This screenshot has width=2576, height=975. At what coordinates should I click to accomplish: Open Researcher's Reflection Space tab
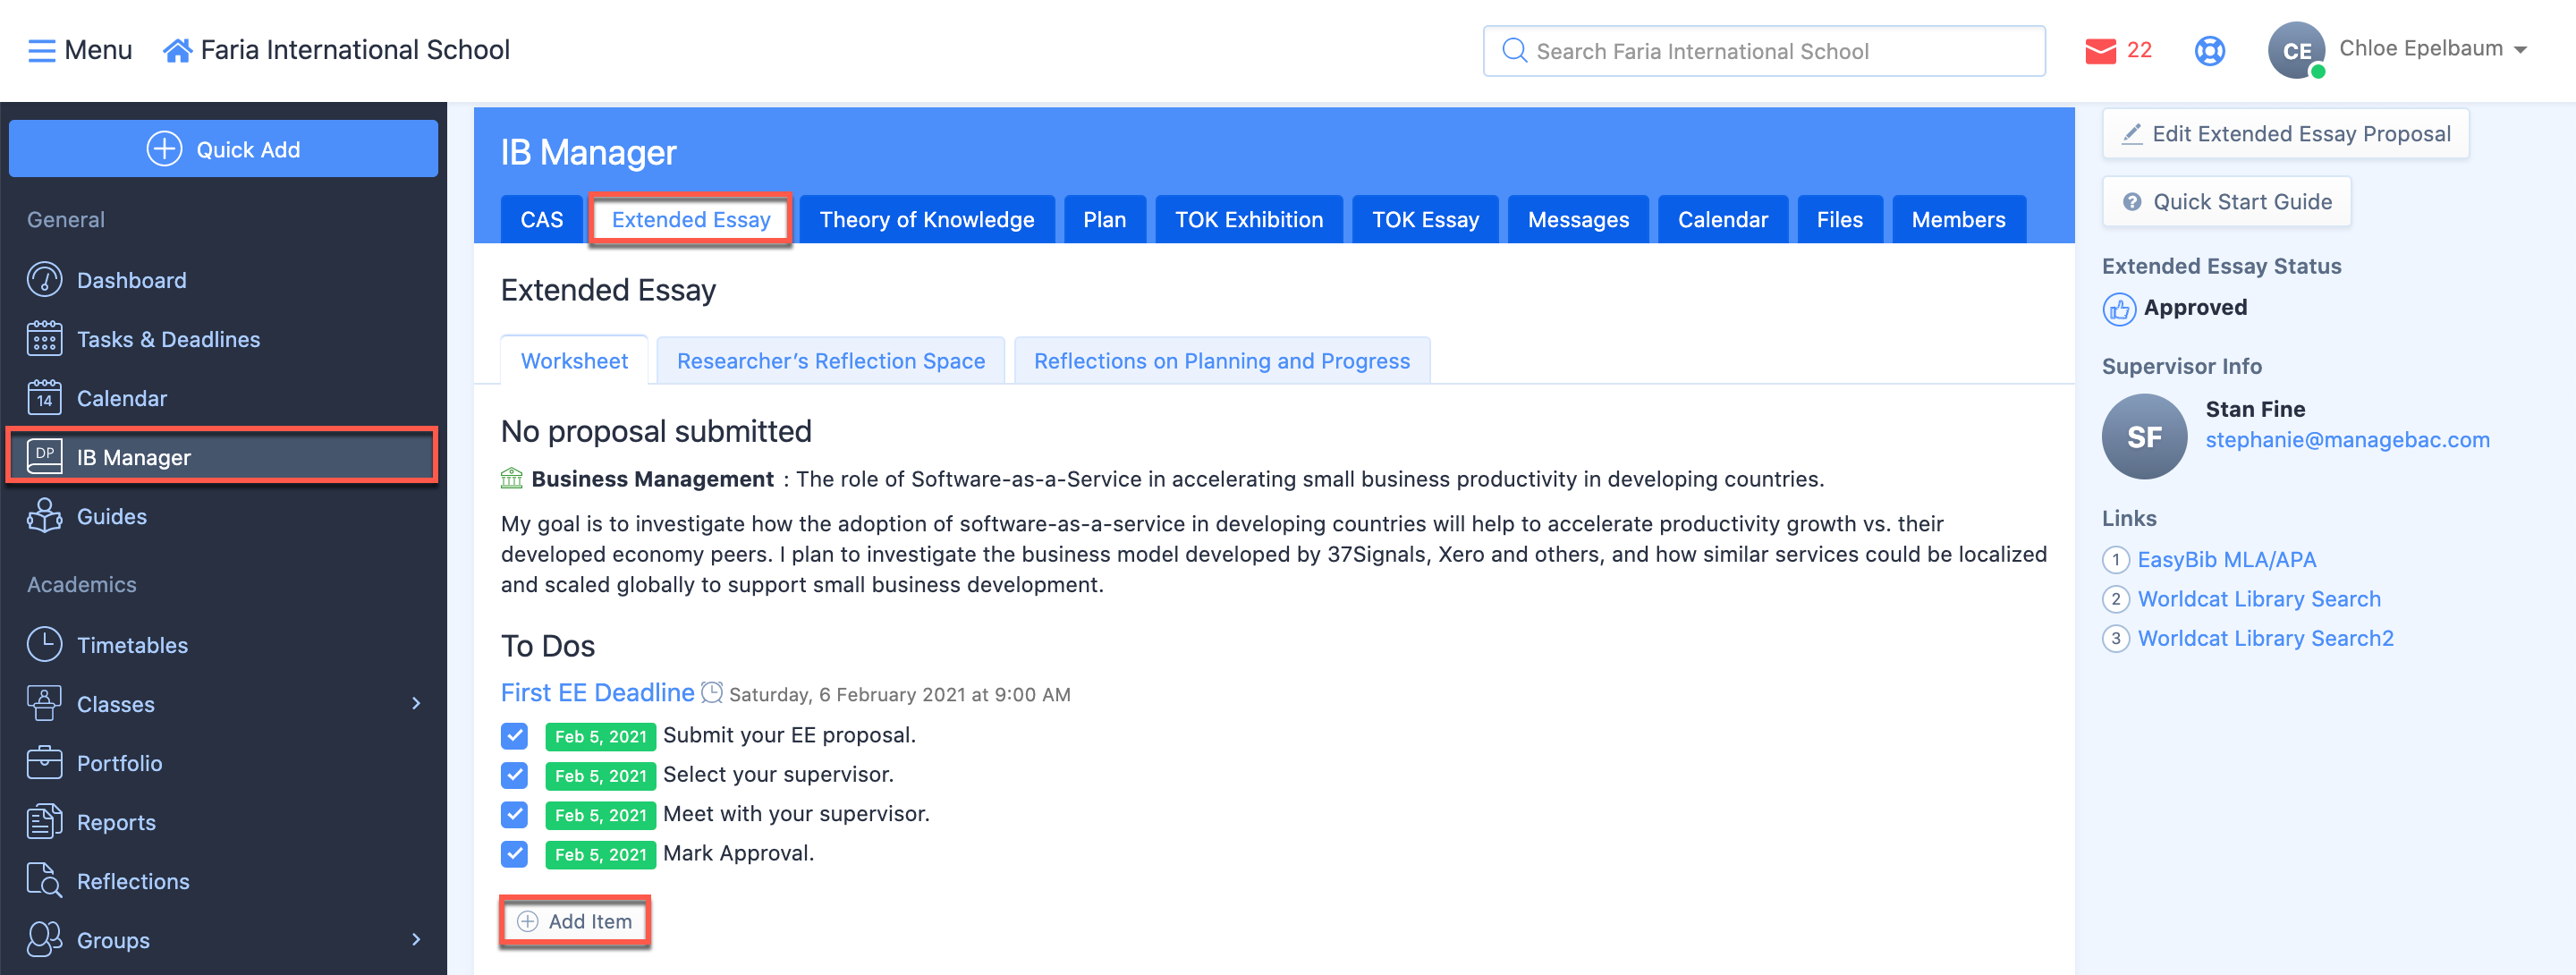830,361
